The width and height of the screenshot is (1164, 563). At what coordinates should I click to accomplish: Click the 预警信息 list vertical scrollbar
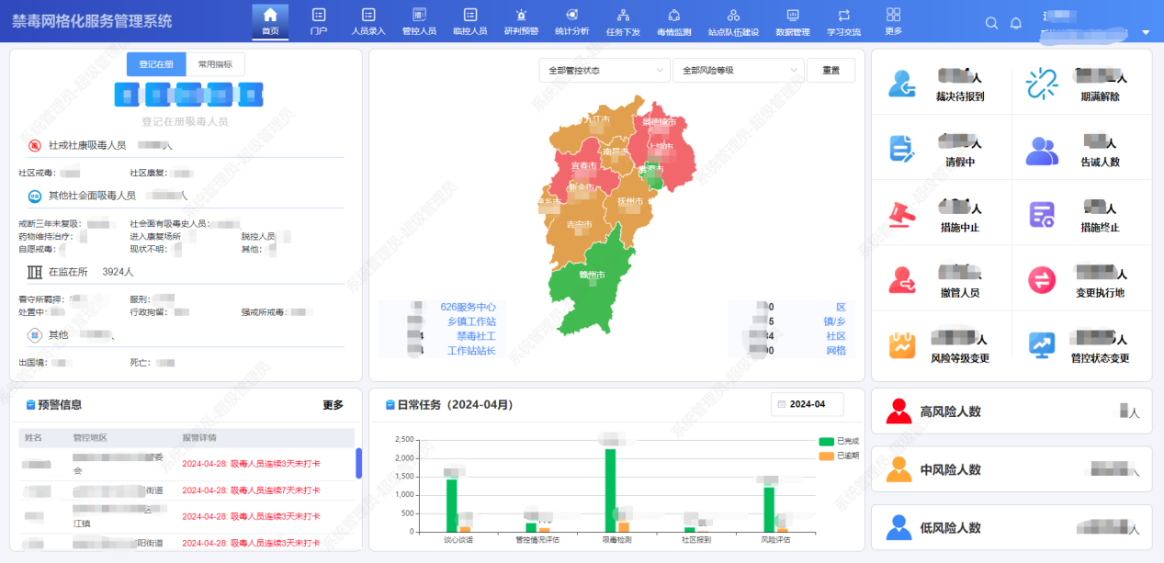point(359,463)
